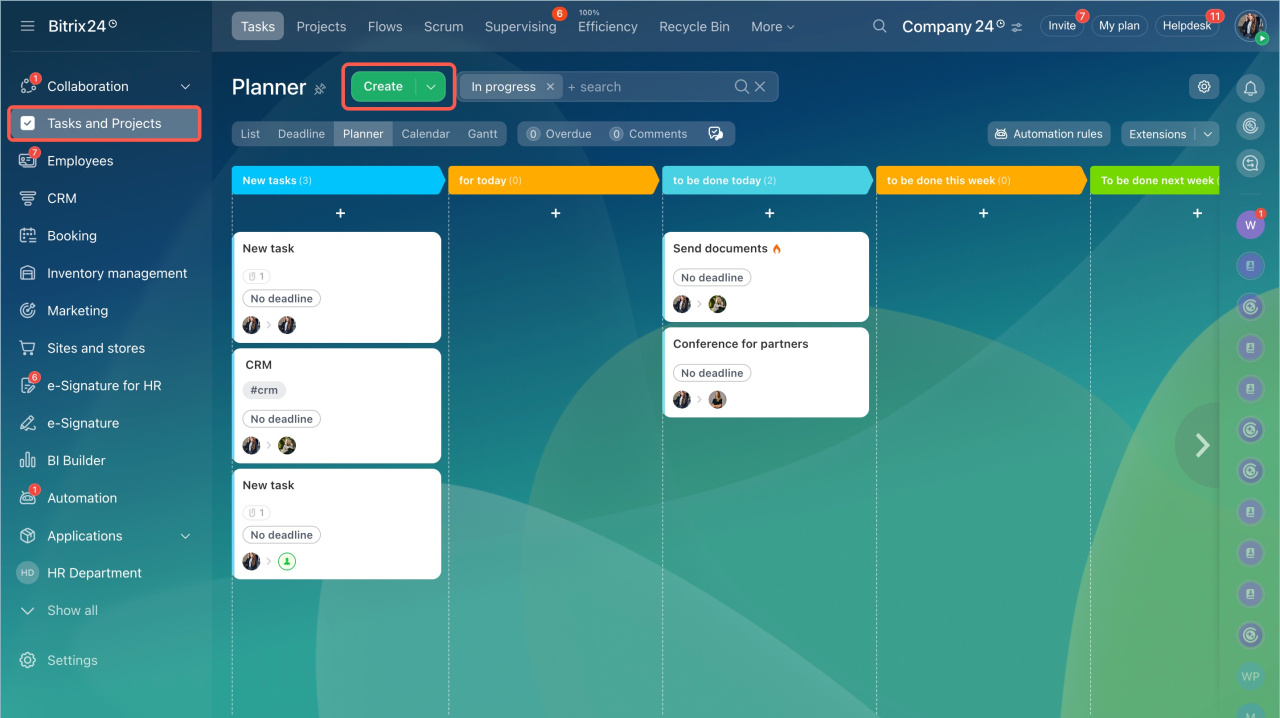The image size is (1280, 718).
Task: Open the hamburger menu beside Bitrix24
Action: (x=28, y=26)
